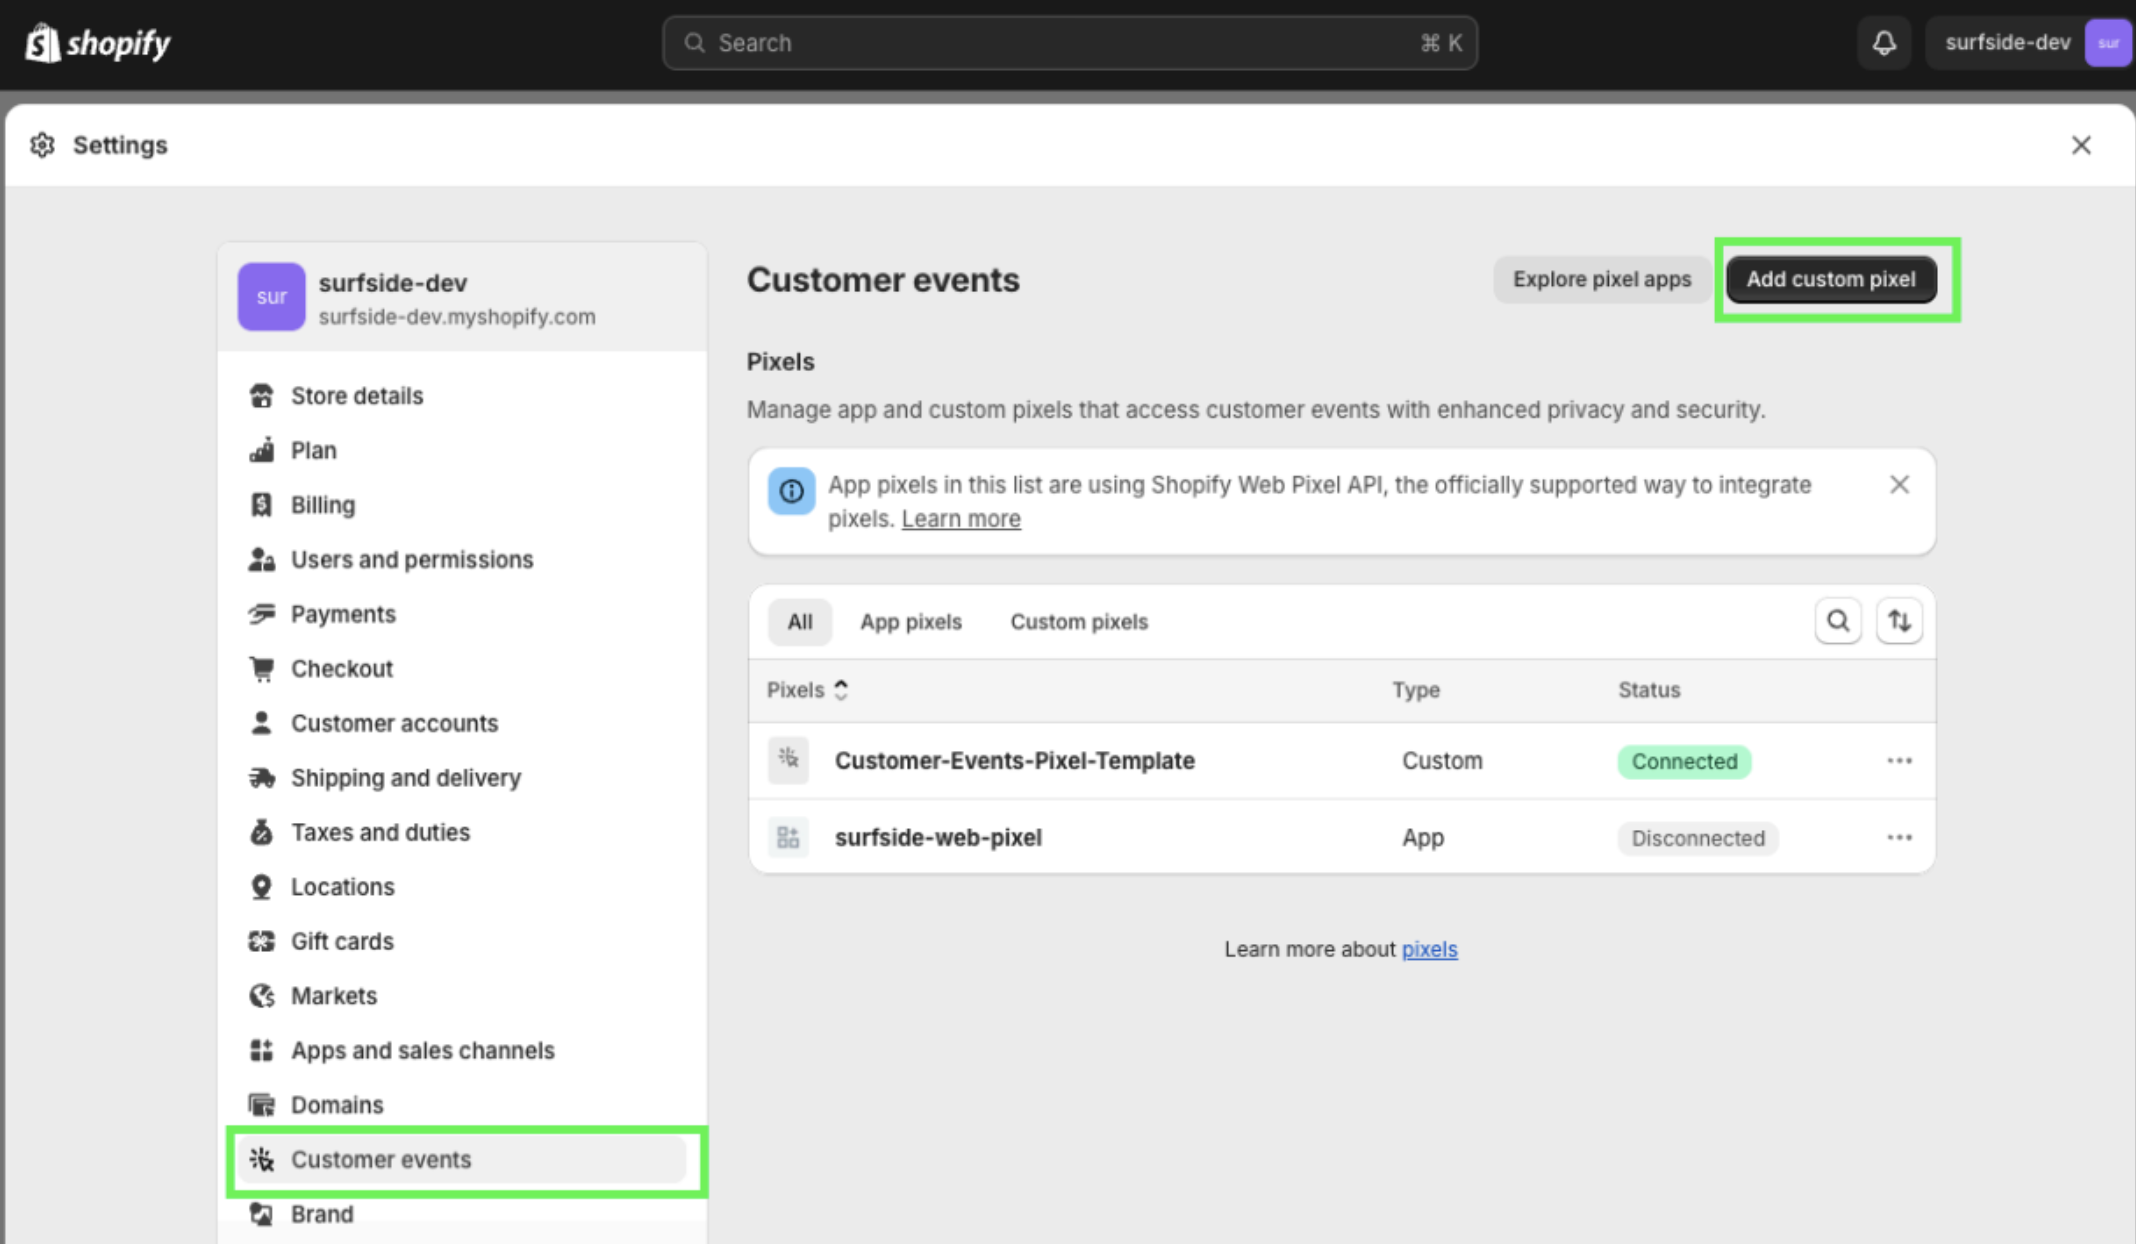Open more actions for surfside-web-pixel
Viewport: 2136px width, 1244px height.
click(x=1899, y=837)
